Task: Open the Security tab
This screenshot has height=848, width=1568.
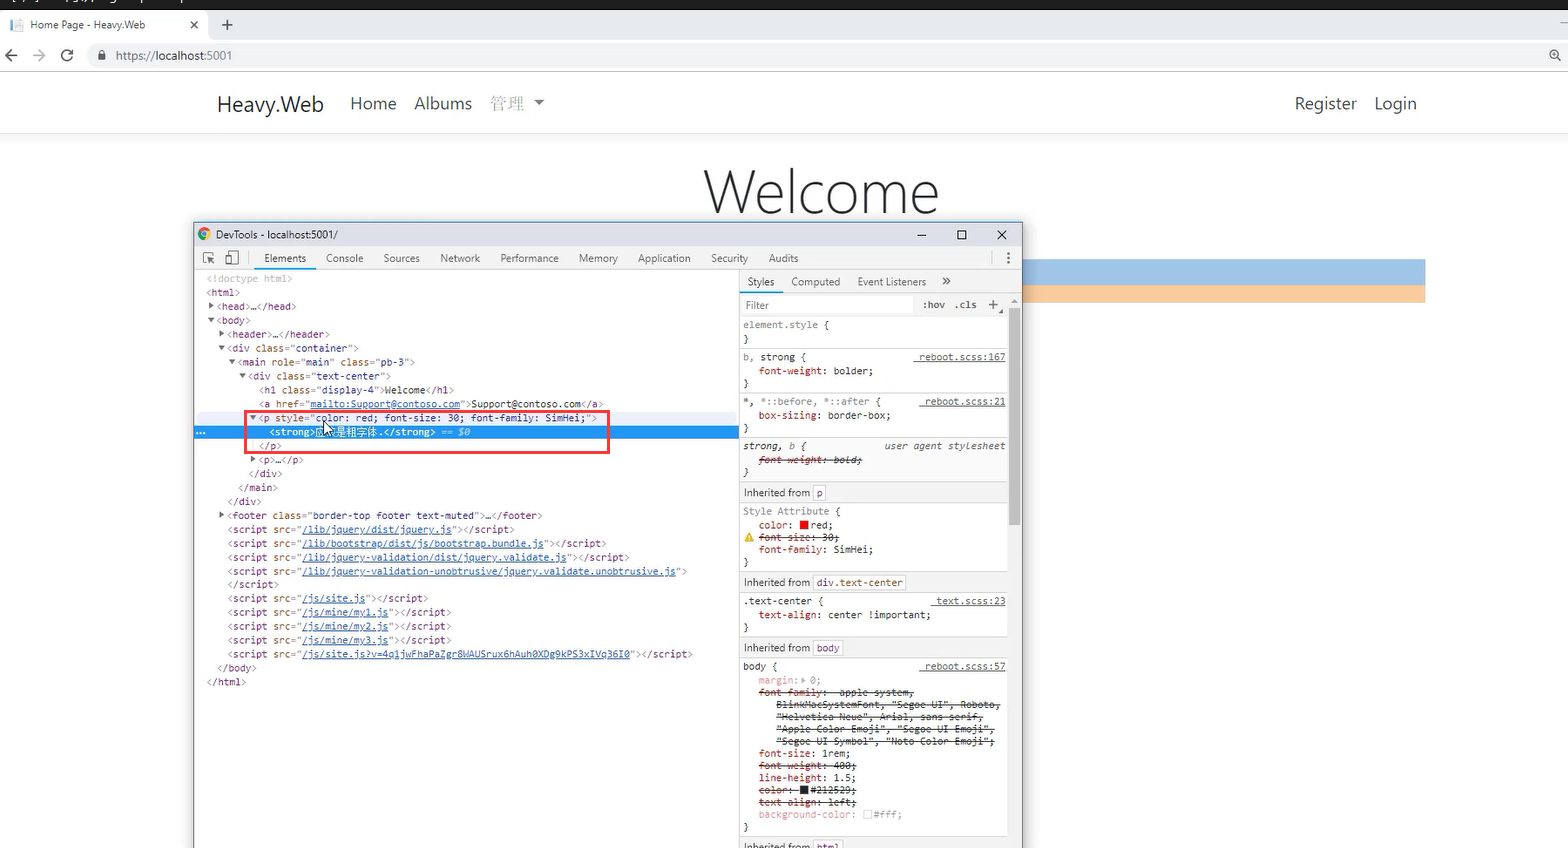Action: tap(729, 258)
